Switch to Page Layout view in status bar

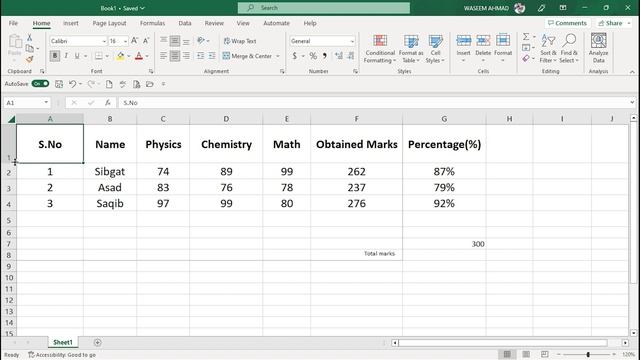click(x=526, y=354)
